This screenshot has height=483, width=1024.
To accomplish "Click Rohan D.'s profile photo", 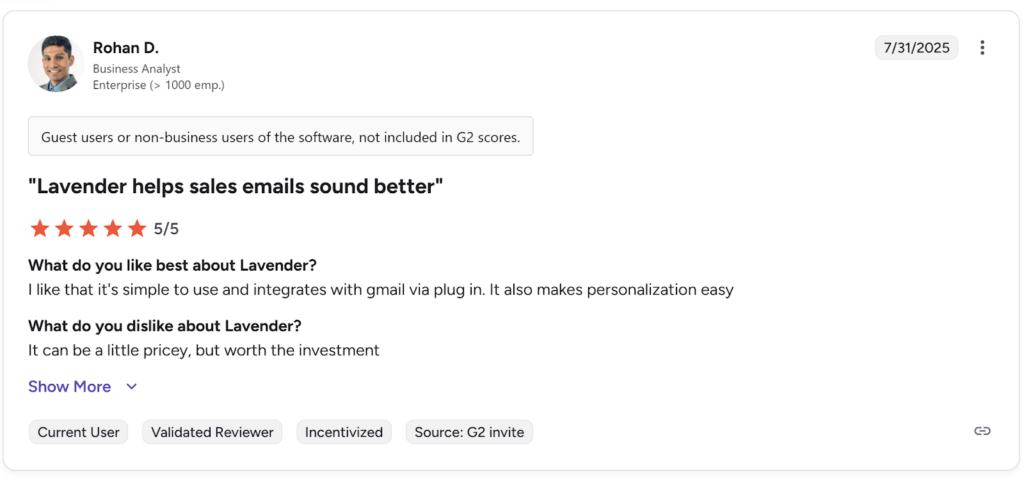I will [54, 64].
